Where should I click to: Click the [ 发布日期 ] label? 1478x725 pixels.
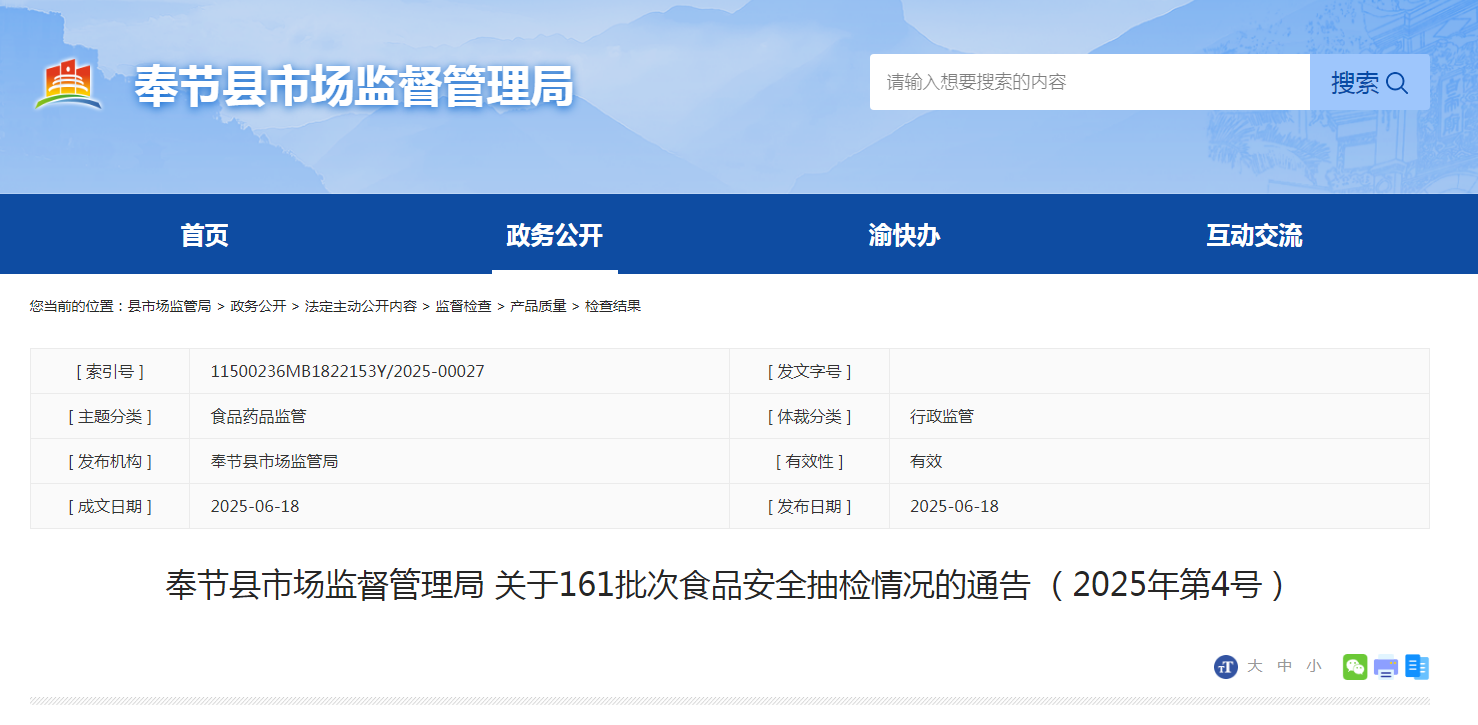(810, 506)
